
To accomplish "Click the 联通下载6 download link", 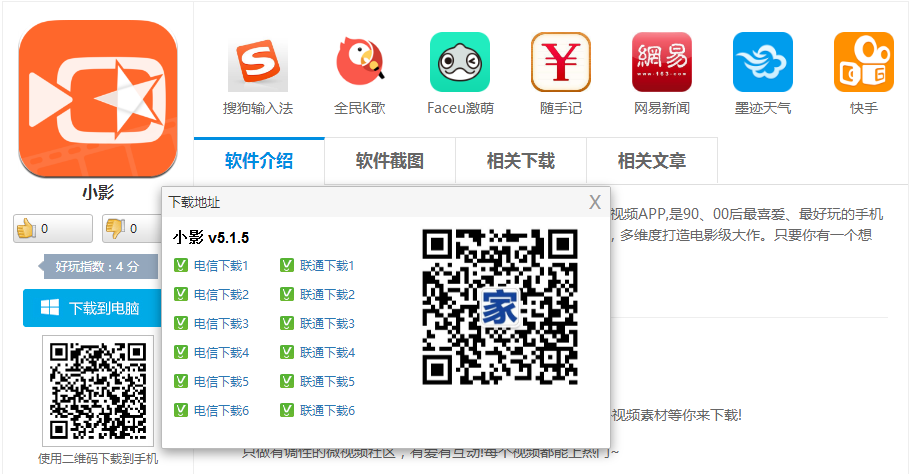I will pos(327,410).
